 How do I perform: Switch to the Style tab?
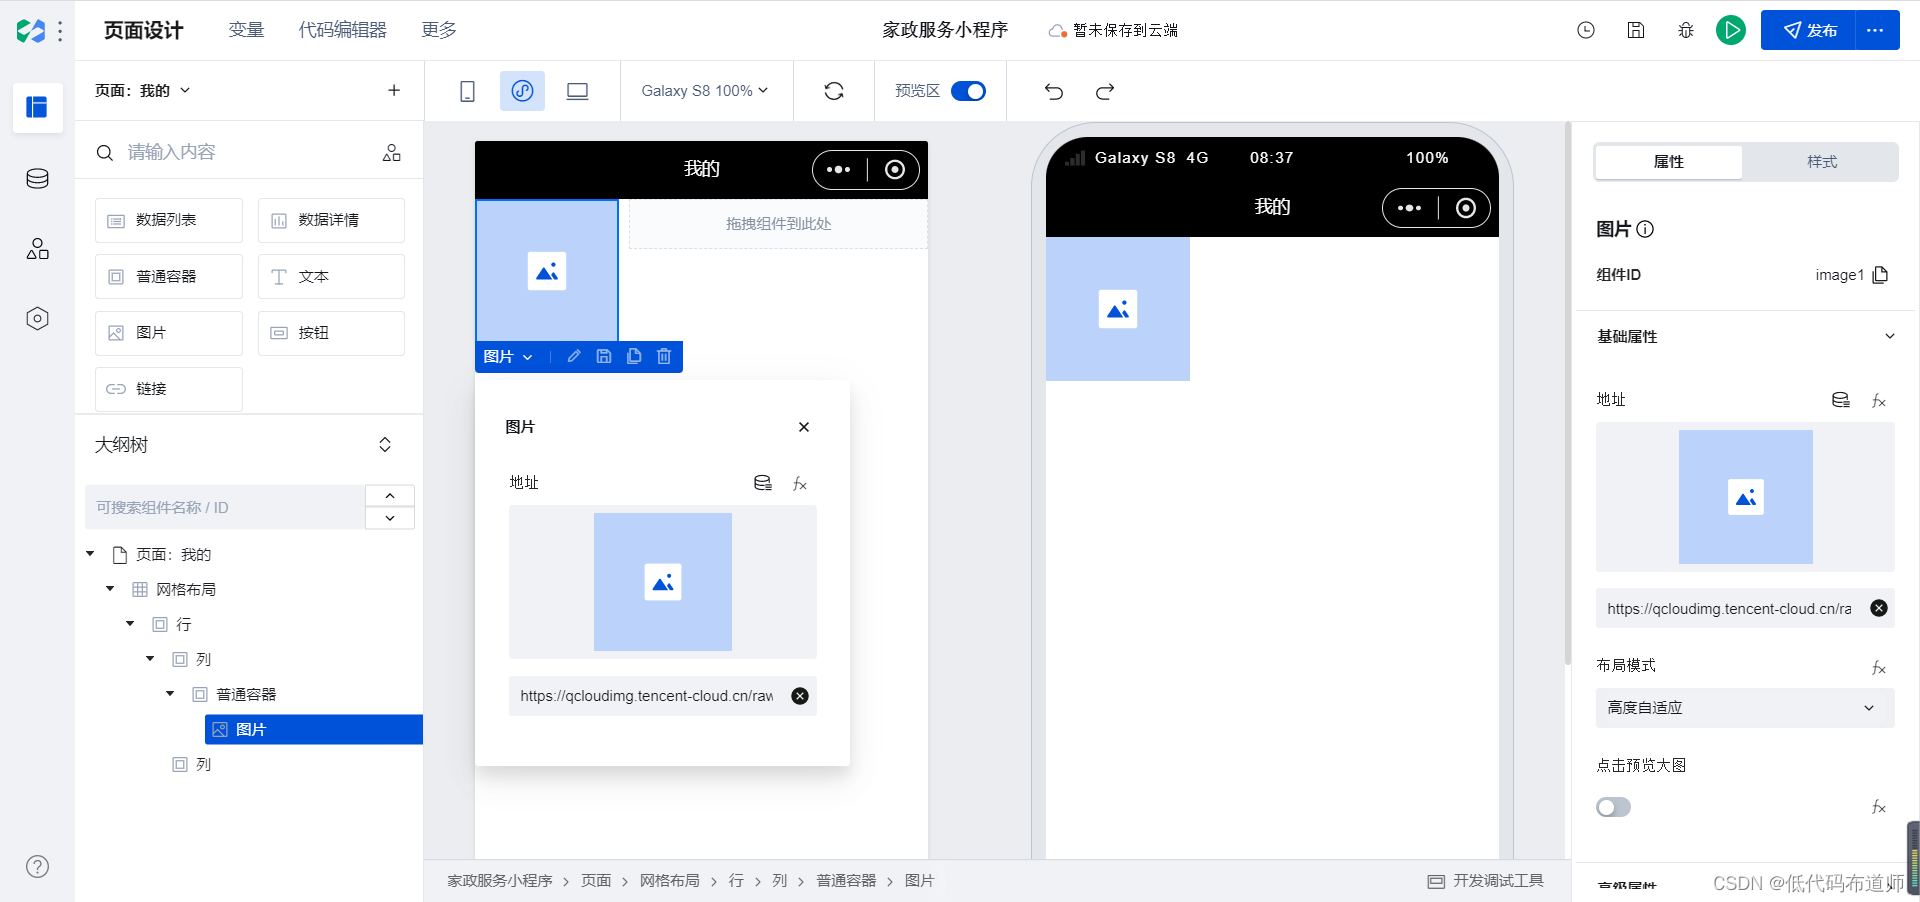[1821, 162]
